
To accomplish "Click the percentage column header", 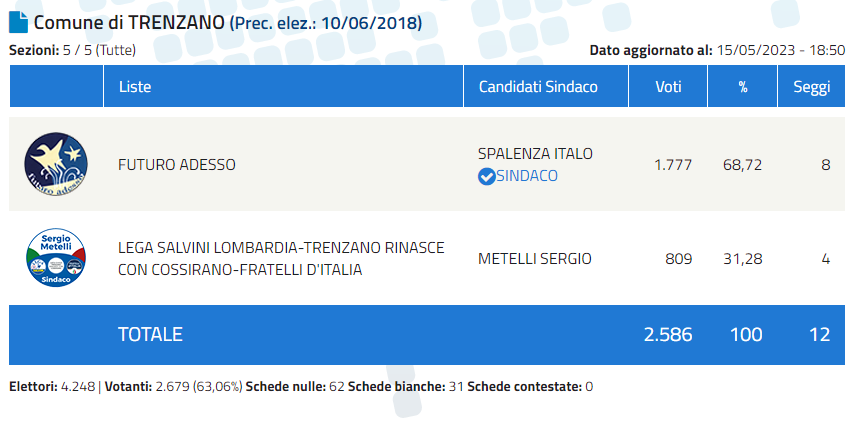I will [743, 87].
